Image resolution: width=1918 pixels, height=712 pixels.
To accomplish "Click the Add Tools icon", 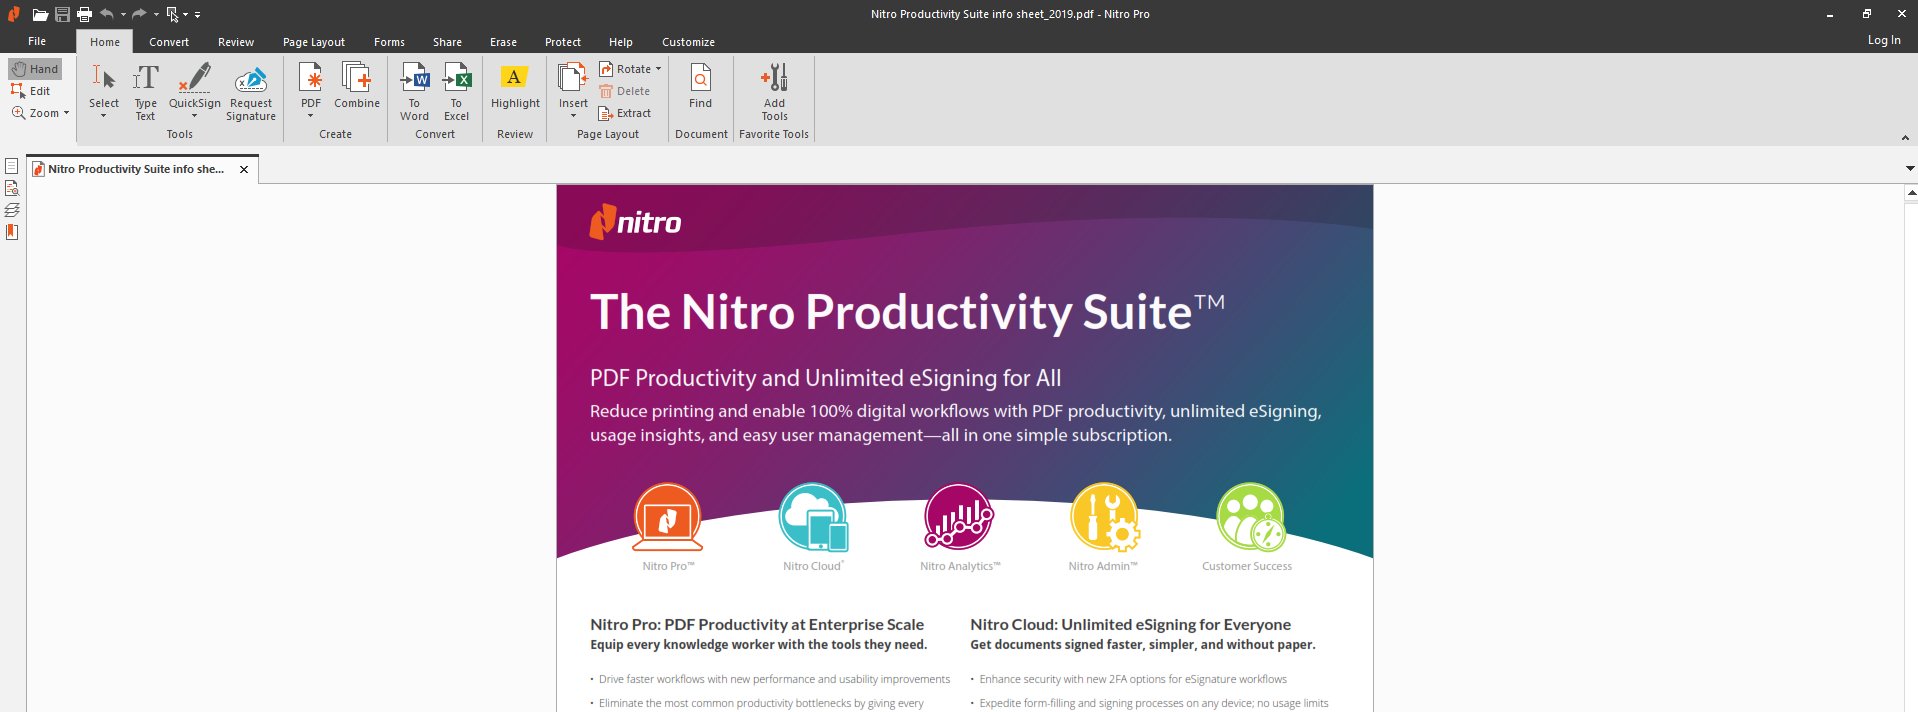I will click(774, 78).
